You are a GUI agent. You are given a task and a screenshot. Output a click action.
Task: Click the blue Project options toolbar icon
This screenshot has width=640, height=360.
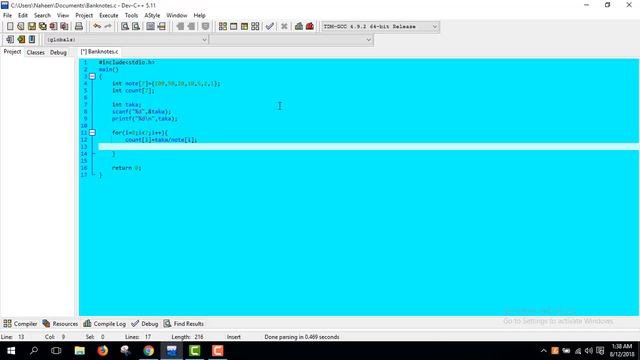pyautogui.click(x=32, y=40)
